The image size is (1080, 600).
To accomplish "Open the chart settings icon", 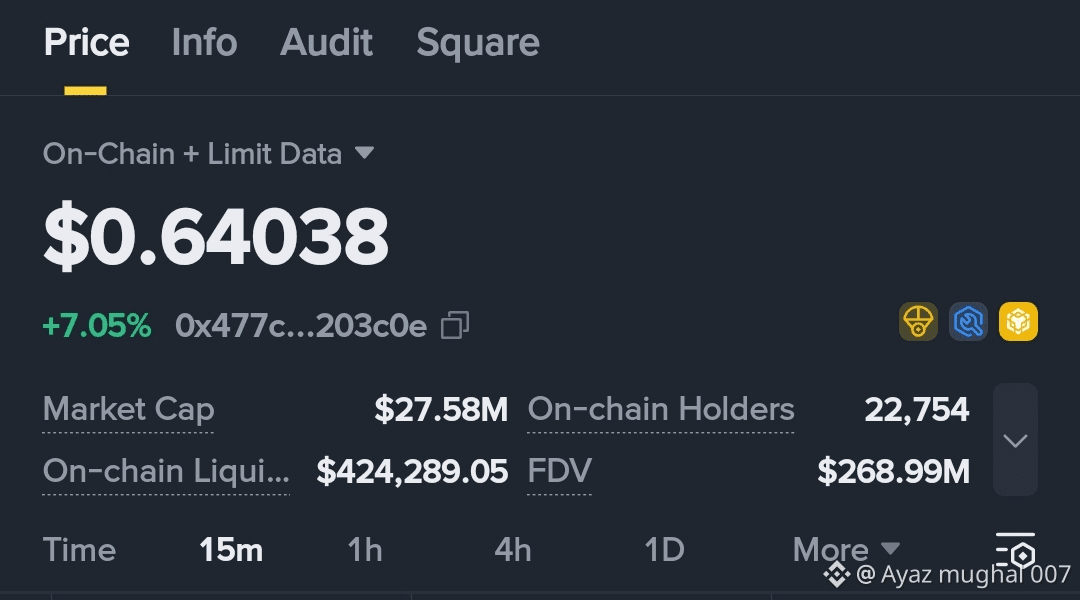I will coord(1015,551).
